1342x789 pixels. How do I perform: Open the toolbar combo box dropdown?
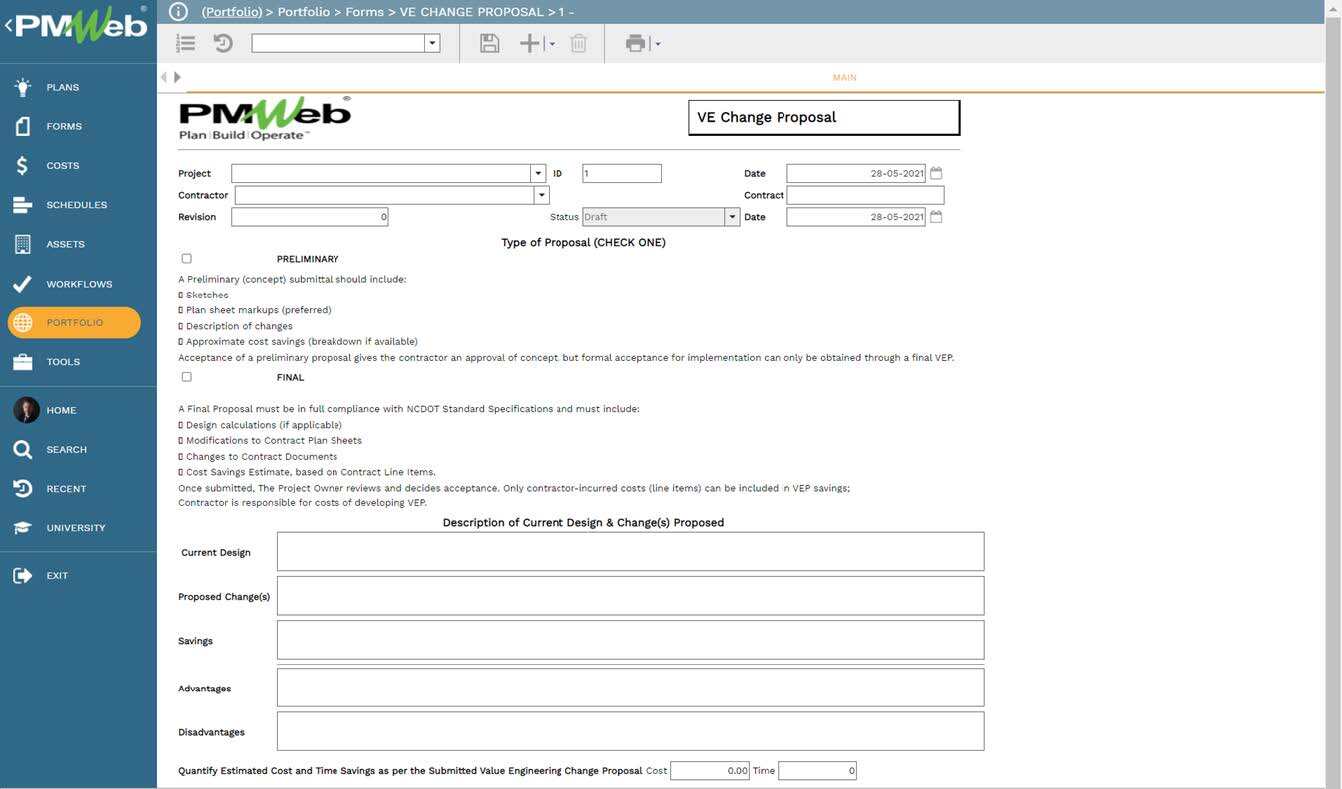[x=432, y=43]
